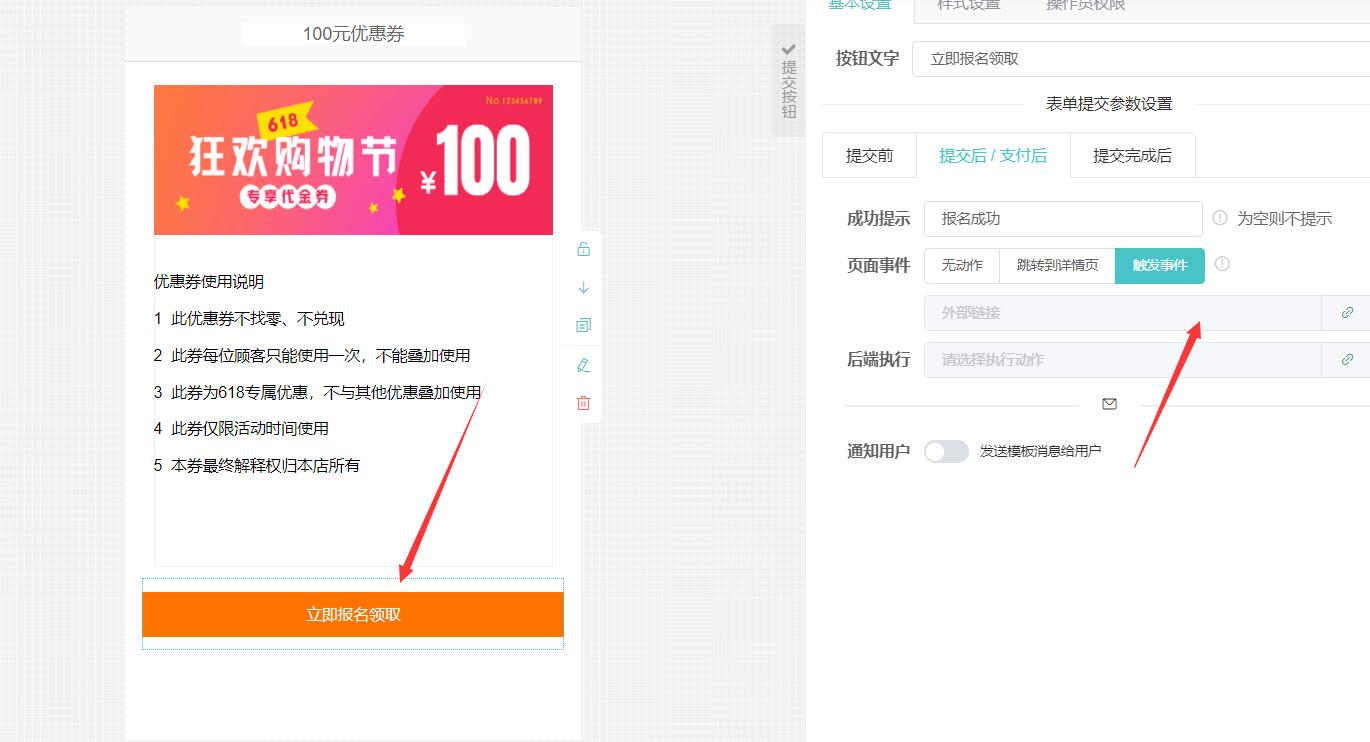Image resolution: width=1370 pixels, height=742 pixels.
Task: Open the 样式设置 tab
Action: tap(968, 6)
